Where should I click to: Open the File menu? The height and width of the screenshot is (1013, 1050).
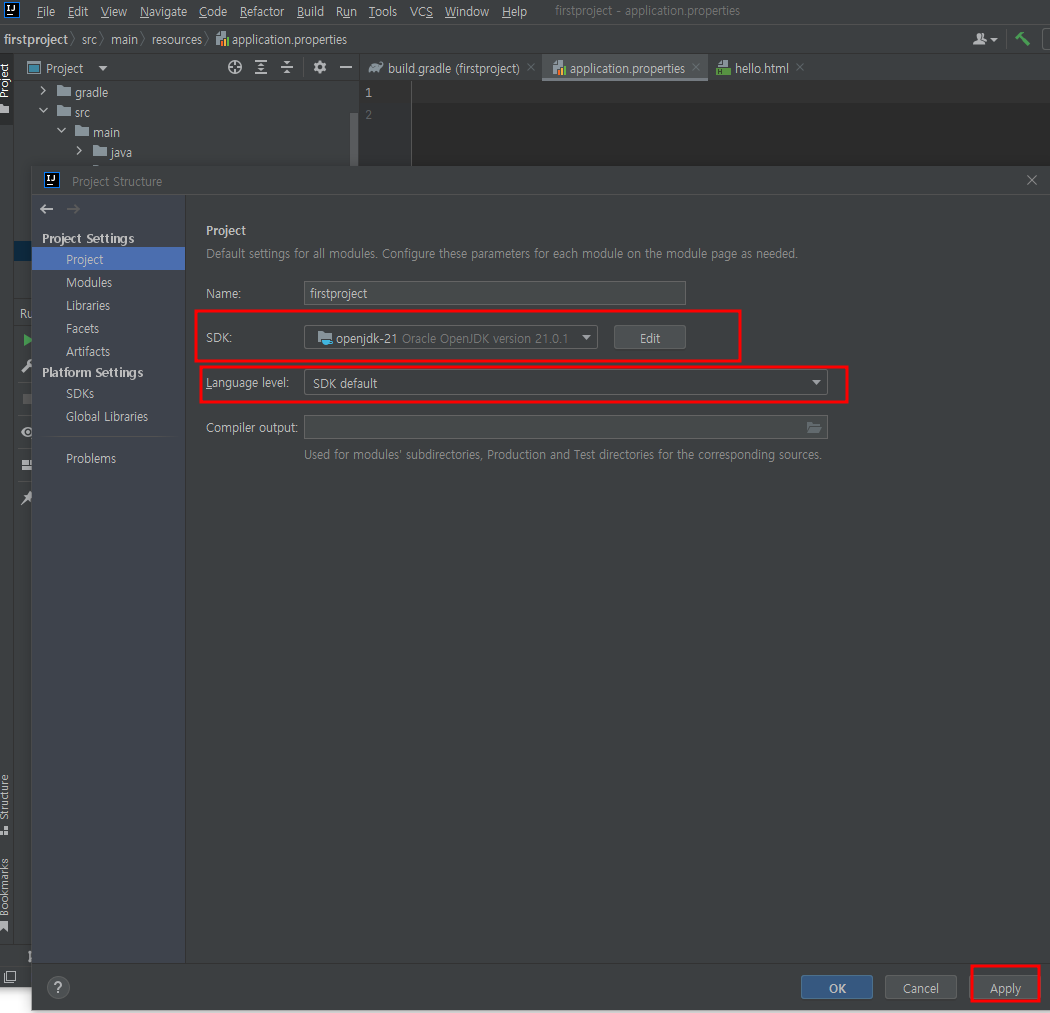tap(46, 11)
